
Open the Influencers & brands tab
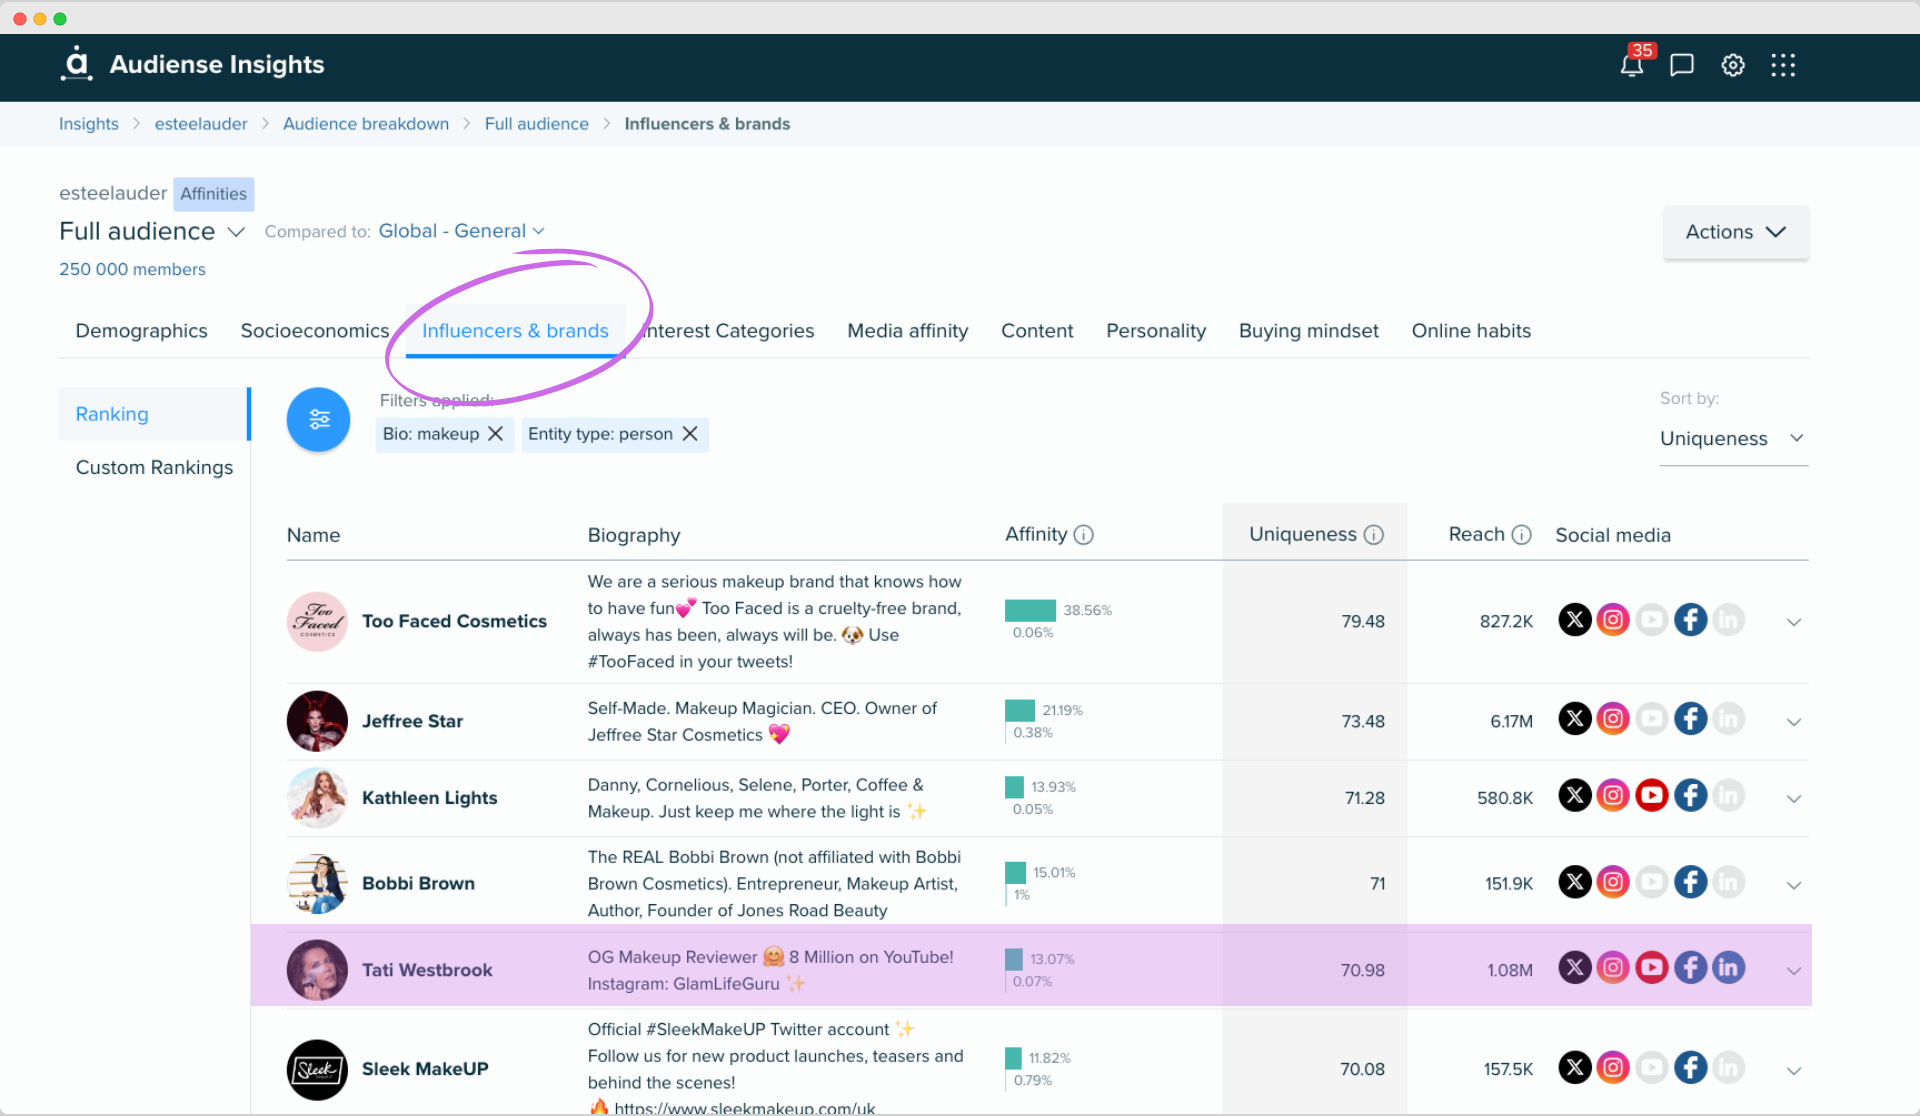tap(515, 329)
